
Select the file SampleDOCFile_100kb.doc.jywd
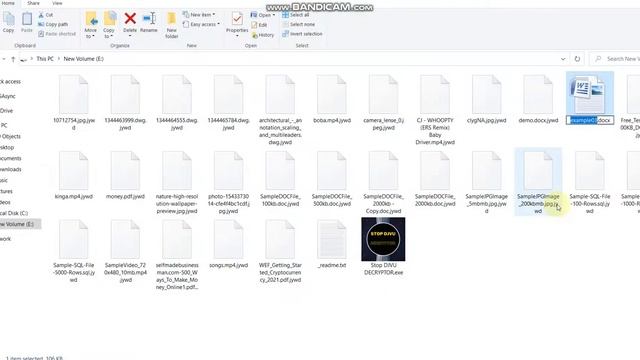pos(280,179)
